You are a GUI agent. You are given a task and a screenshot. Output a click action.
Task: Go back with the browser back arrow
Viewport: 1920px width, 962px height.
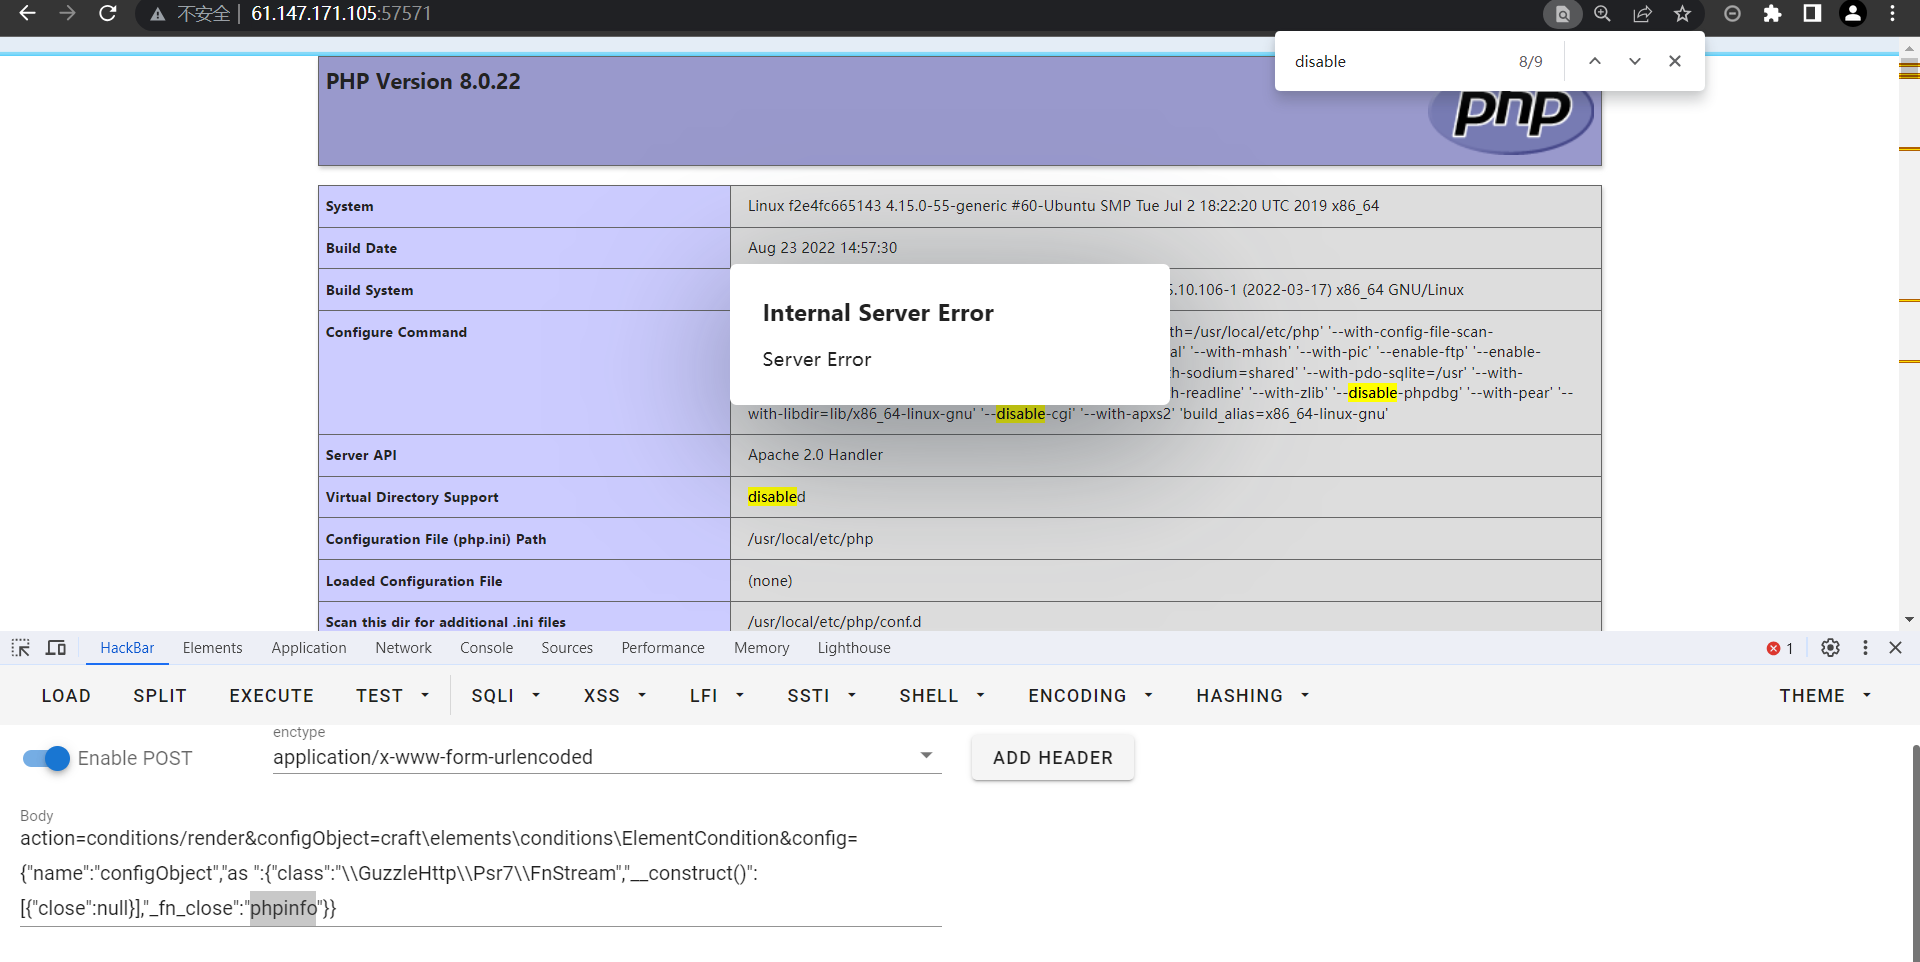(x=28, y=14)
